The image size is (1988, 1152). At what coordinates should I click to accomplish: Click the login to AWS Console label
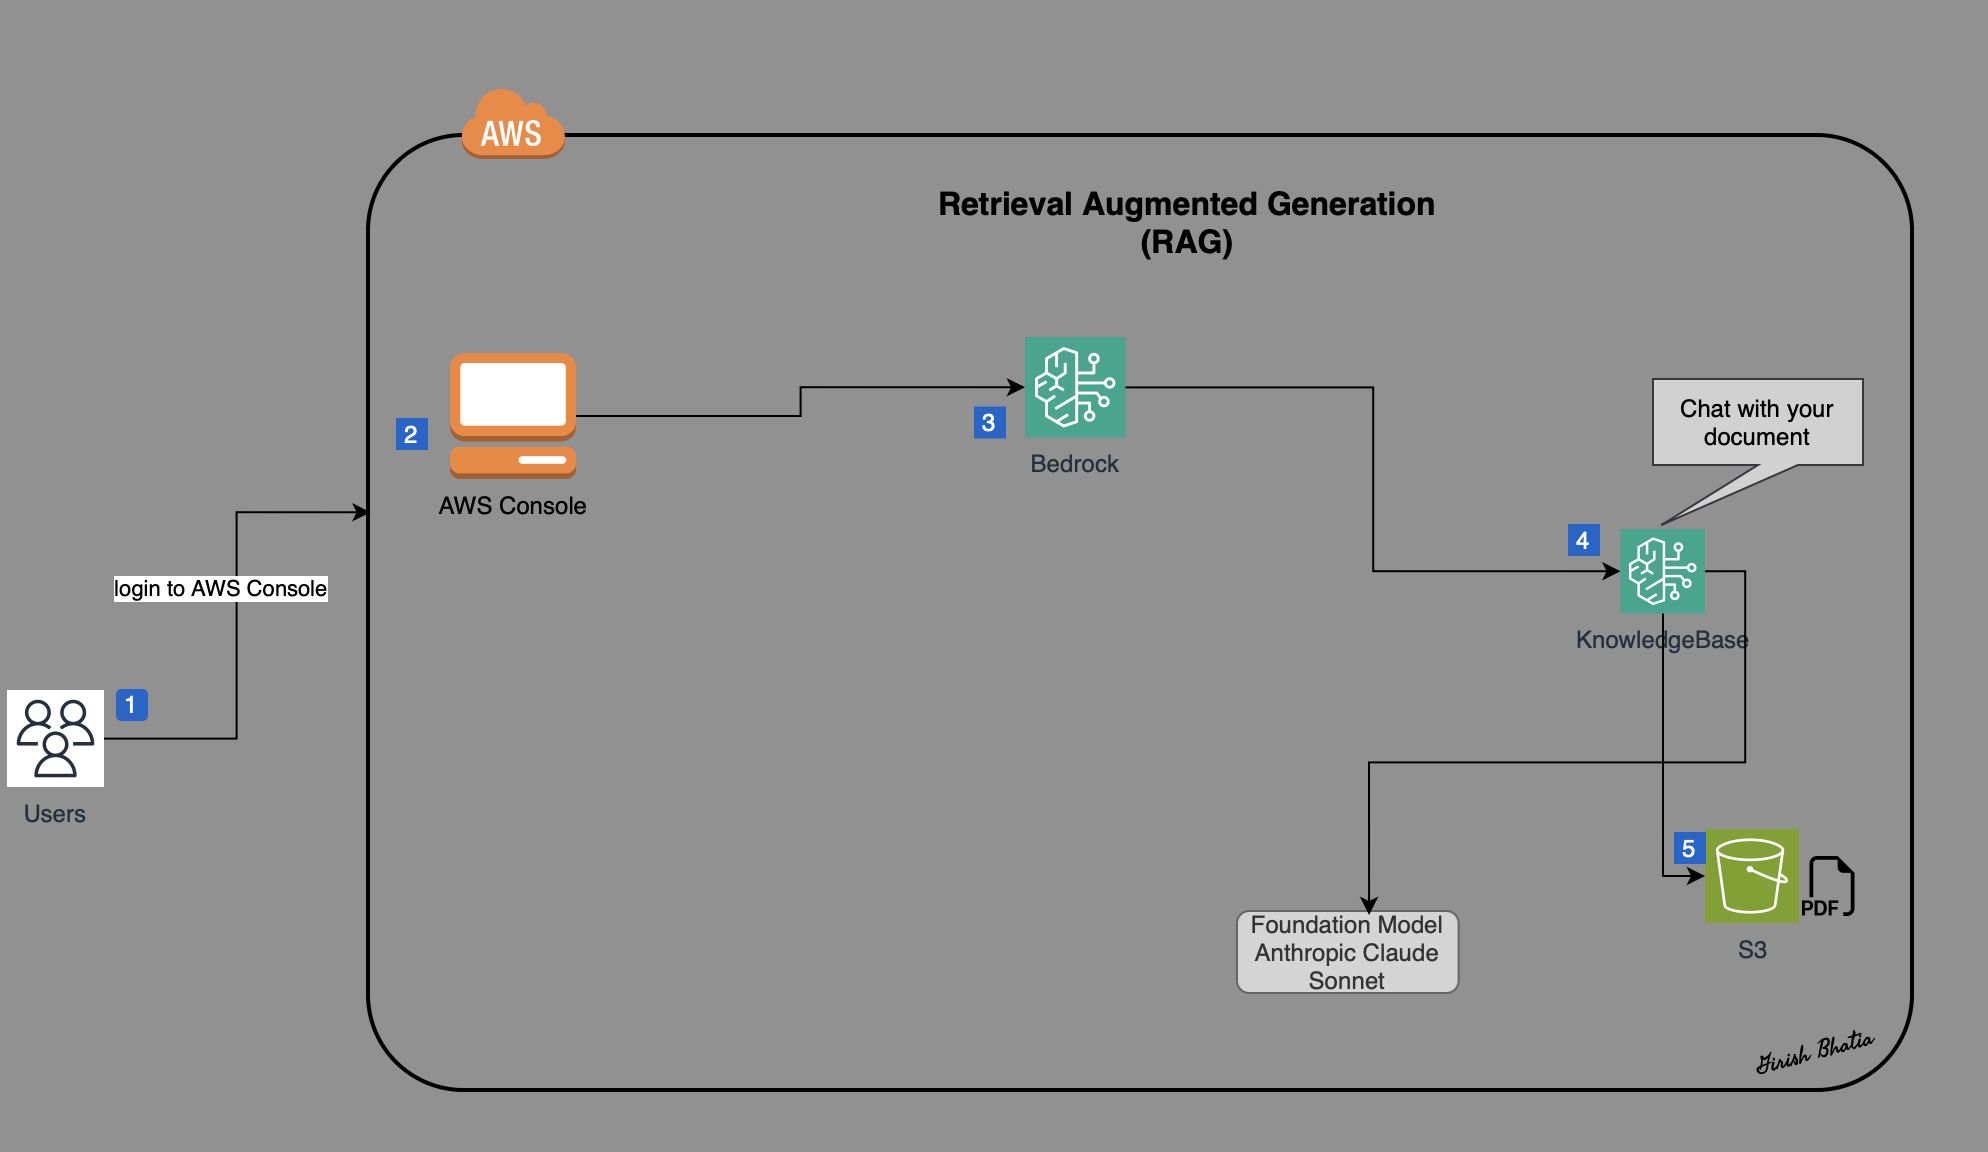220,588
